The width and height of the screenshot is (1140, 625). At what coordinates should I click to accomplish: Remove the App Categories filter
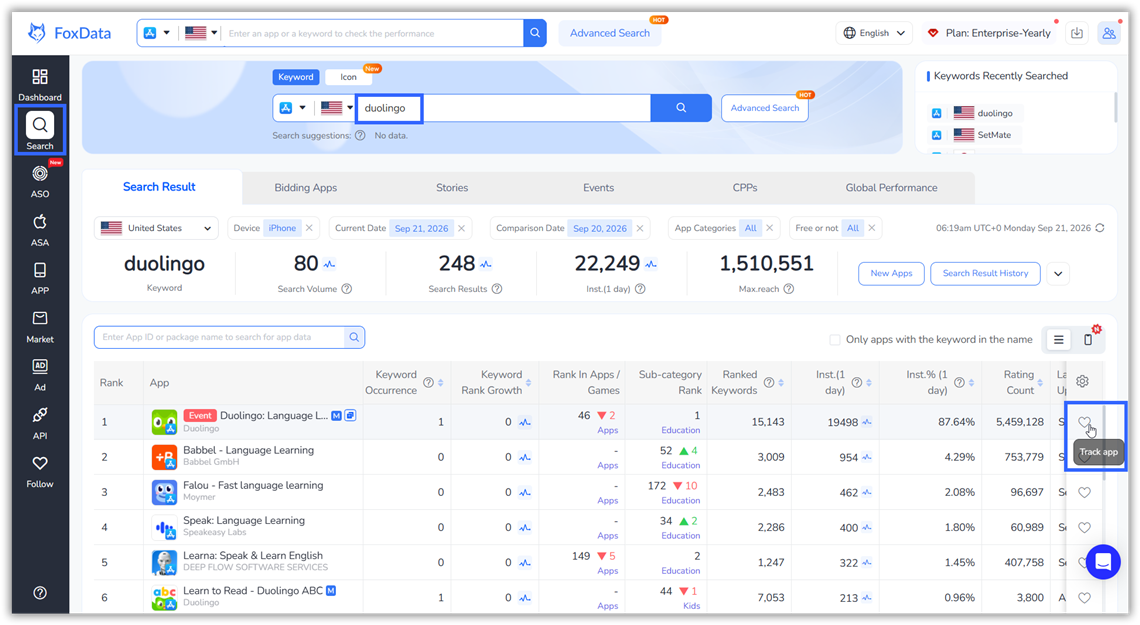(x=769, y=228)
